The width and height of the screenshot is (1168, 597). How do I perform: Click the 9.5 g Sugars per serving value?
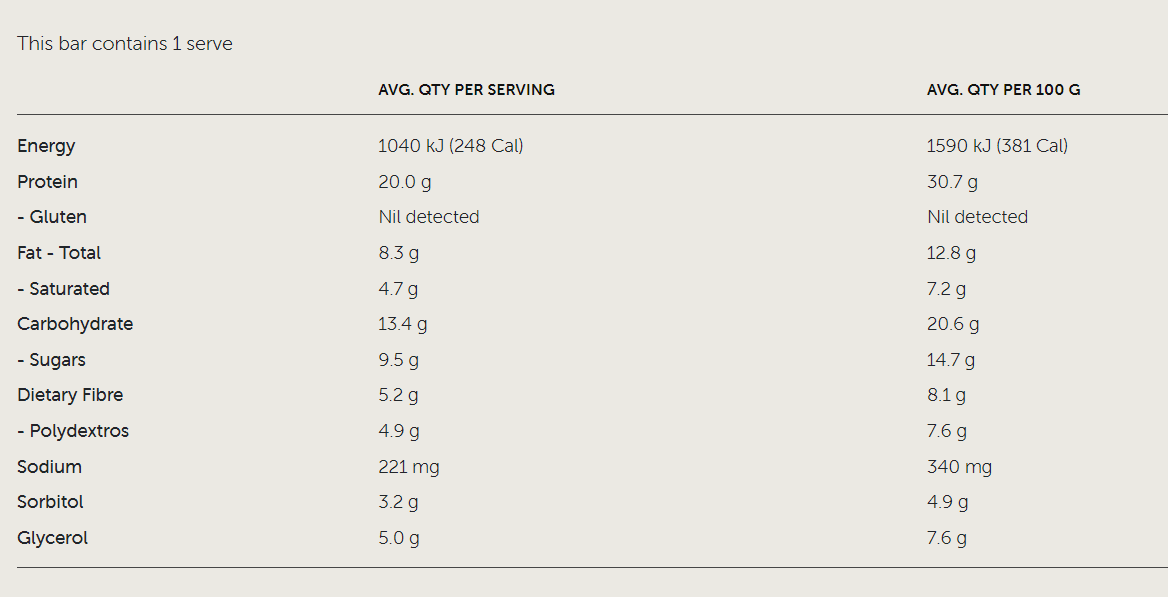coord(398,360)
